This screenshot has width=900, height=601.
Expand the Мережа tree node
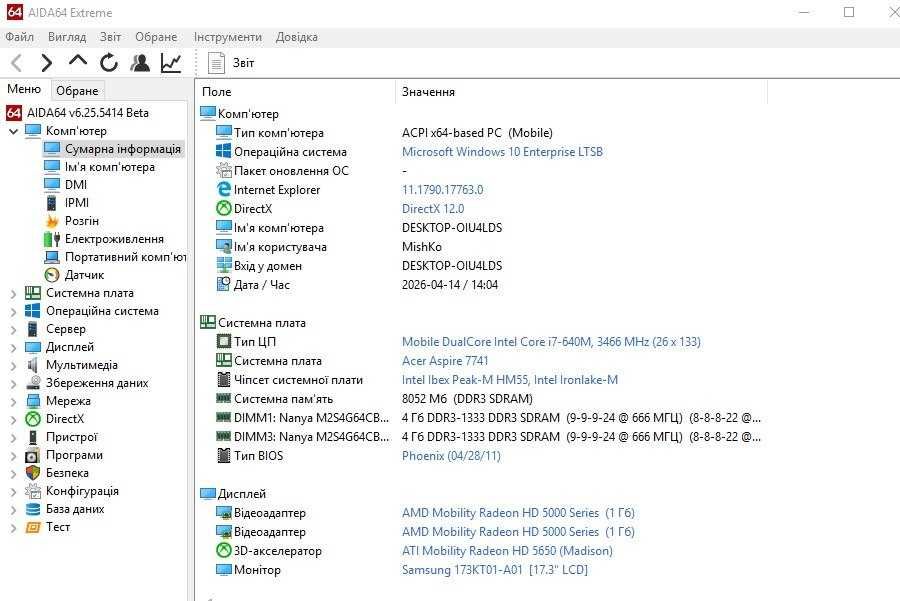click(x=13, y=401)
